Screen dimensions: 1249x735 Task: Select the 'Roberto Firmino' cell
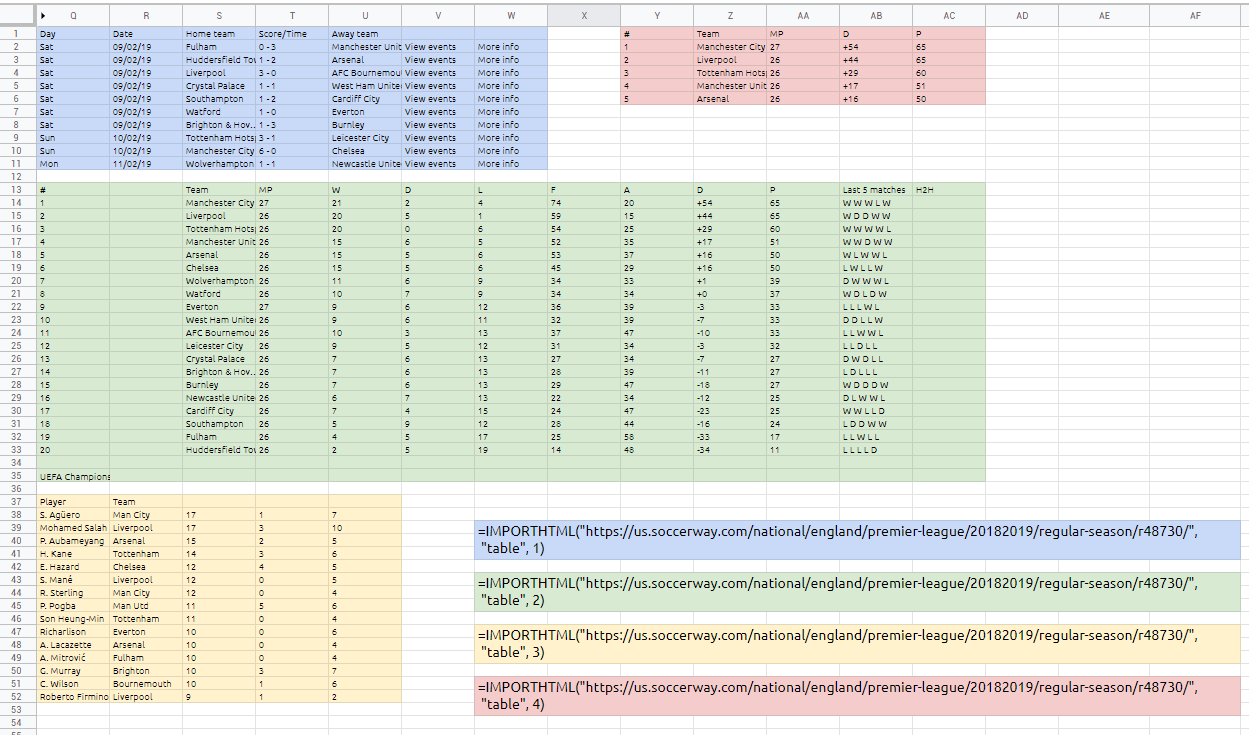coord(73,696)
